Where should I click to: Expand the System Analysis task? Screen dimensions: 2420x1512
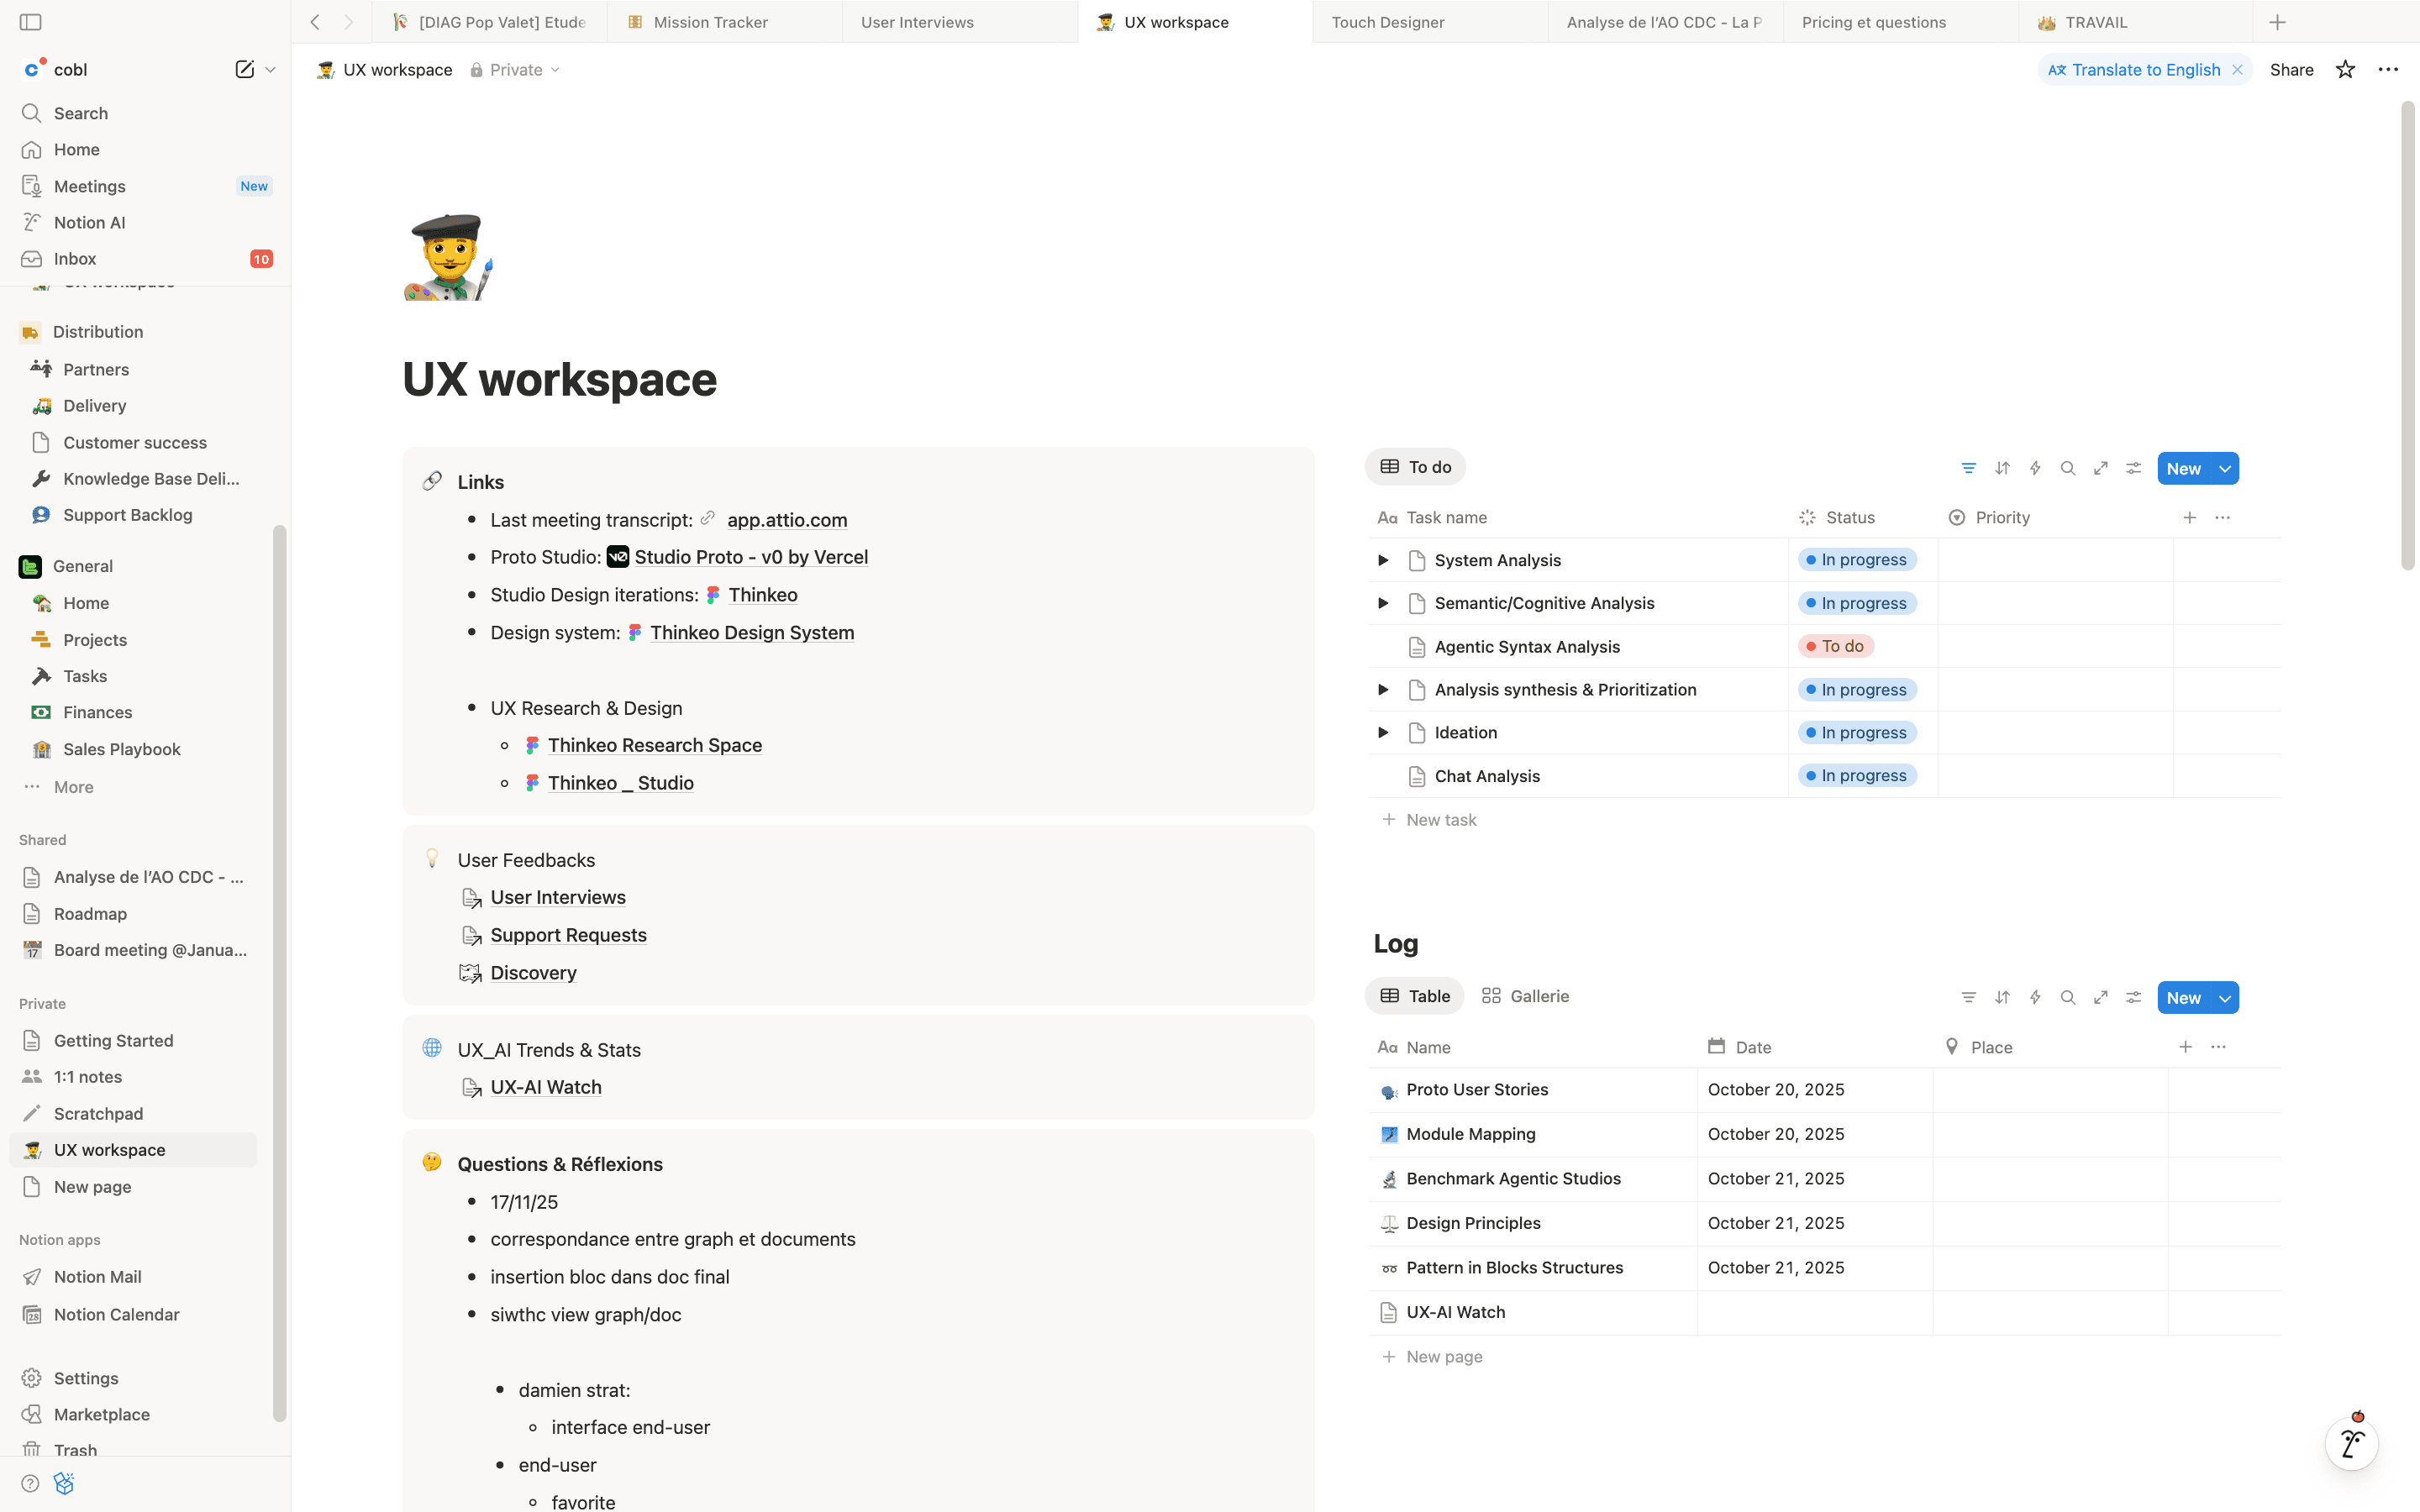coord(1383,560)
